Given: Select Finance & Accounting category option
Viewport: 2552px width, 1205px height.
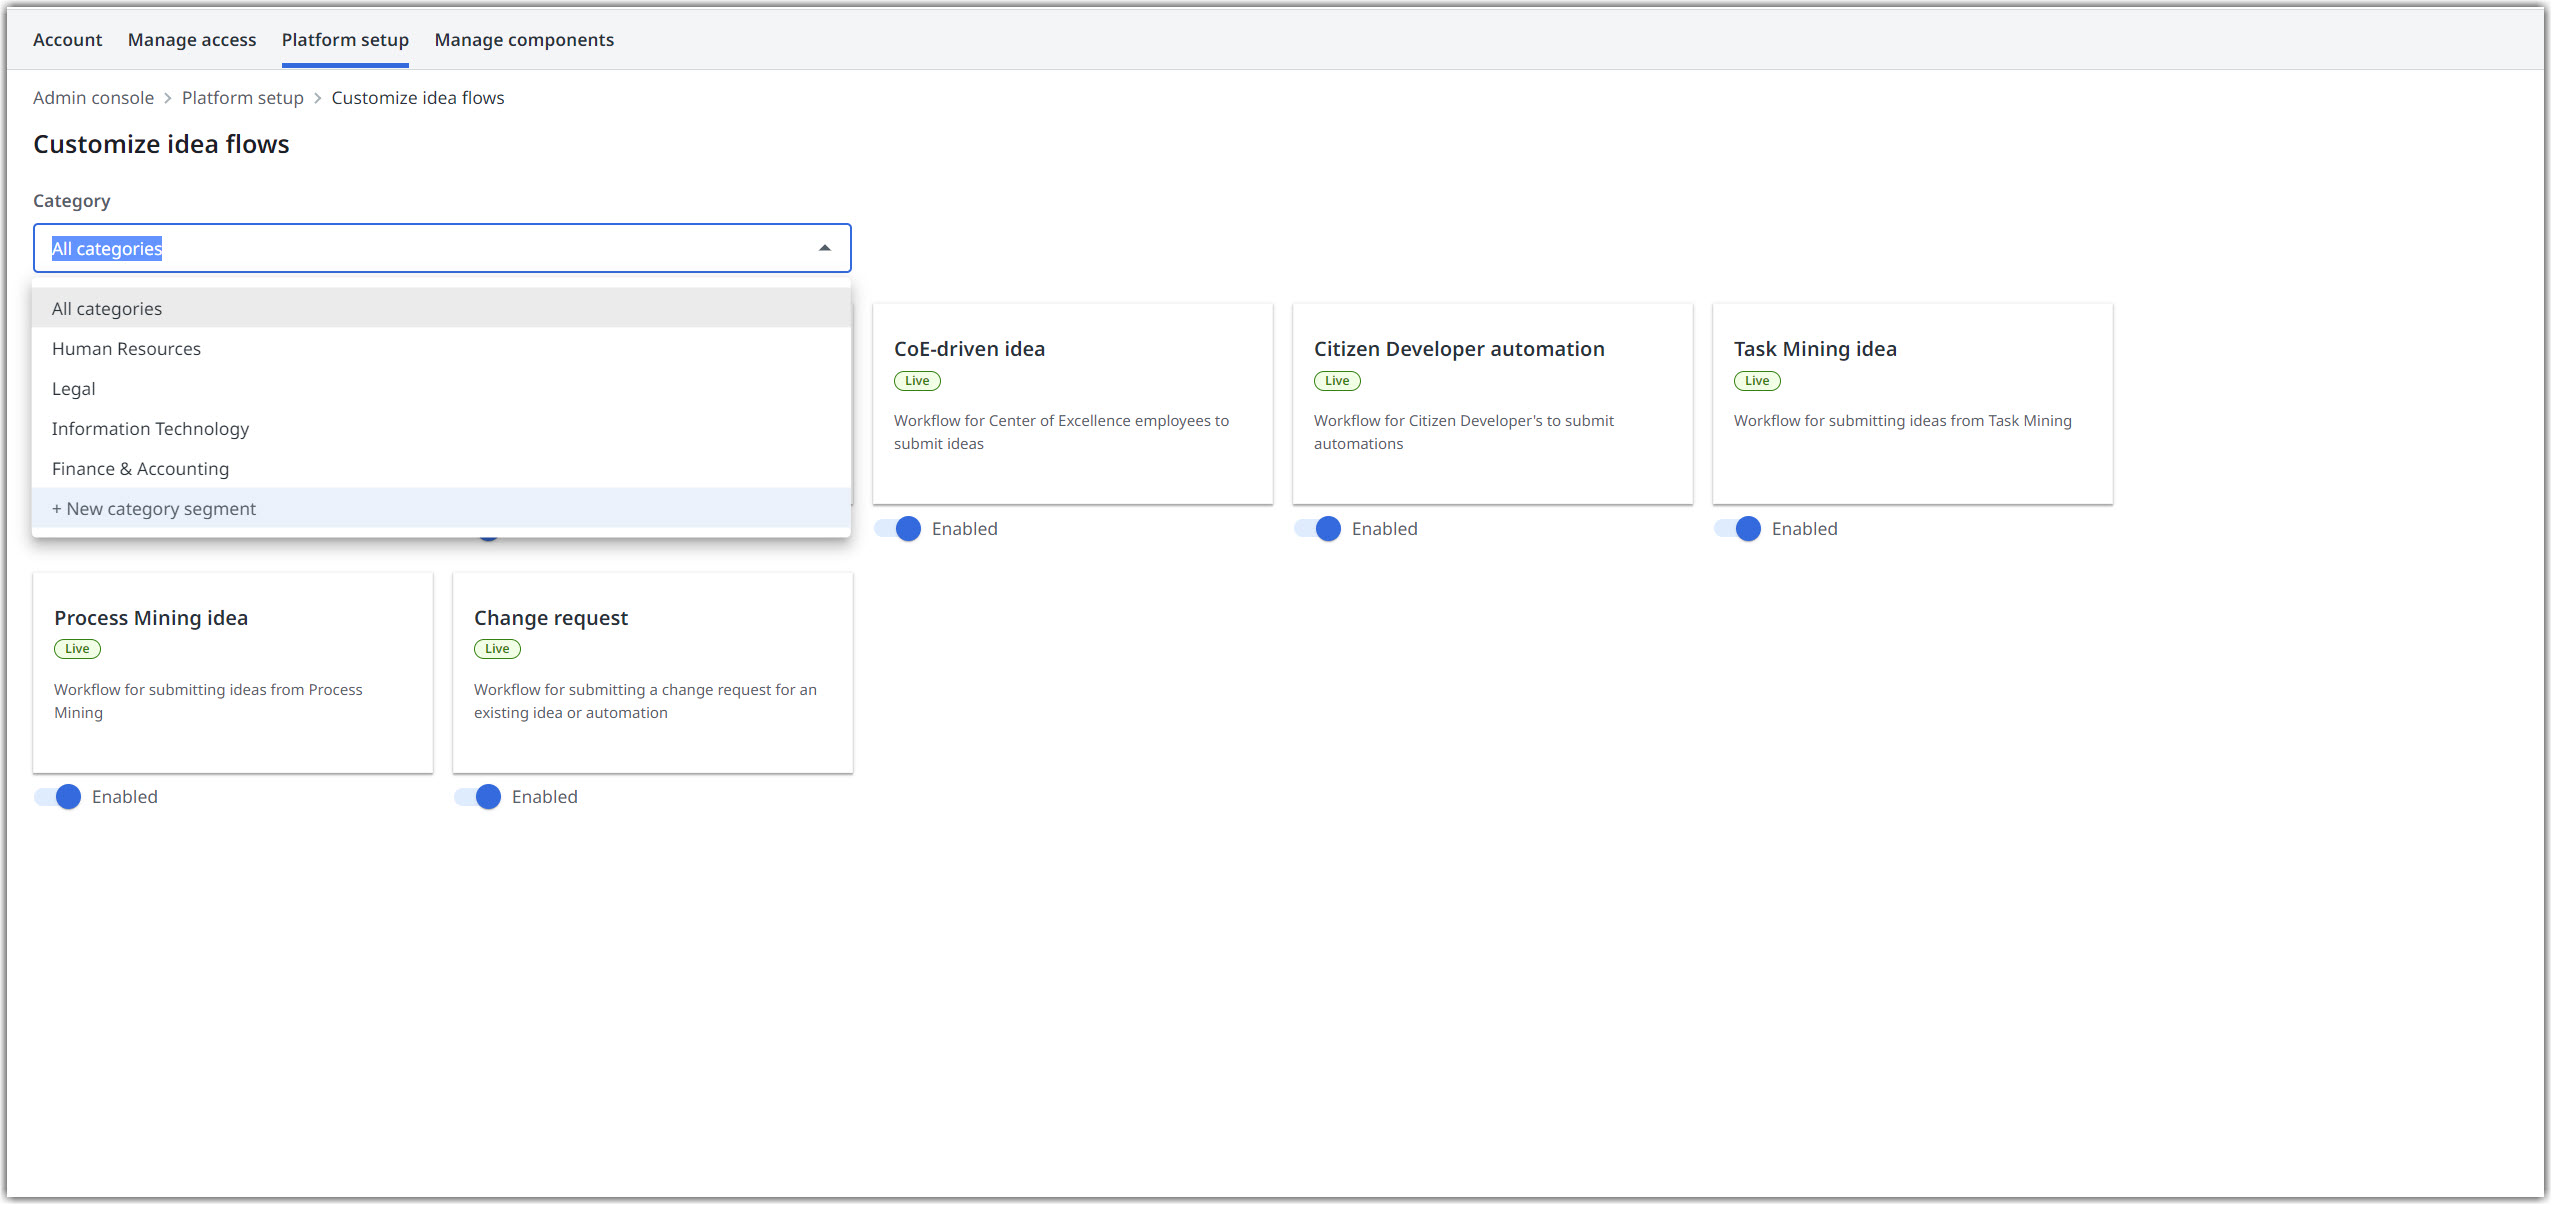Looking at the screenshot, I should coord(140,467).
